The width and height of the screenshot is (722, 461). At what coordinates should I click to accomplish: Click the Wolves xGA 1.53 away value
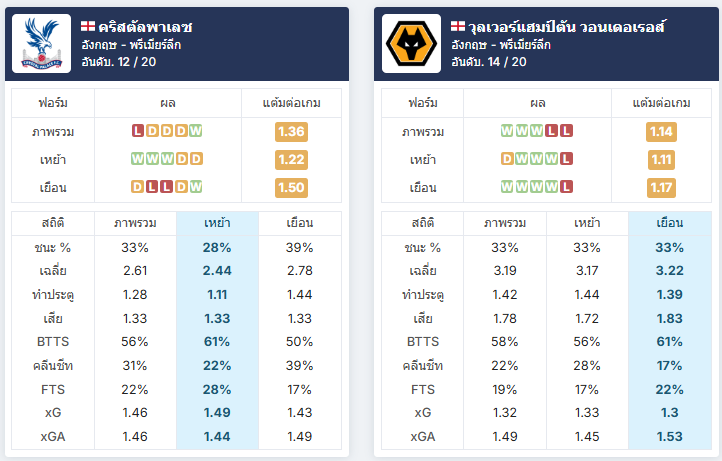[x=670, y=436]
